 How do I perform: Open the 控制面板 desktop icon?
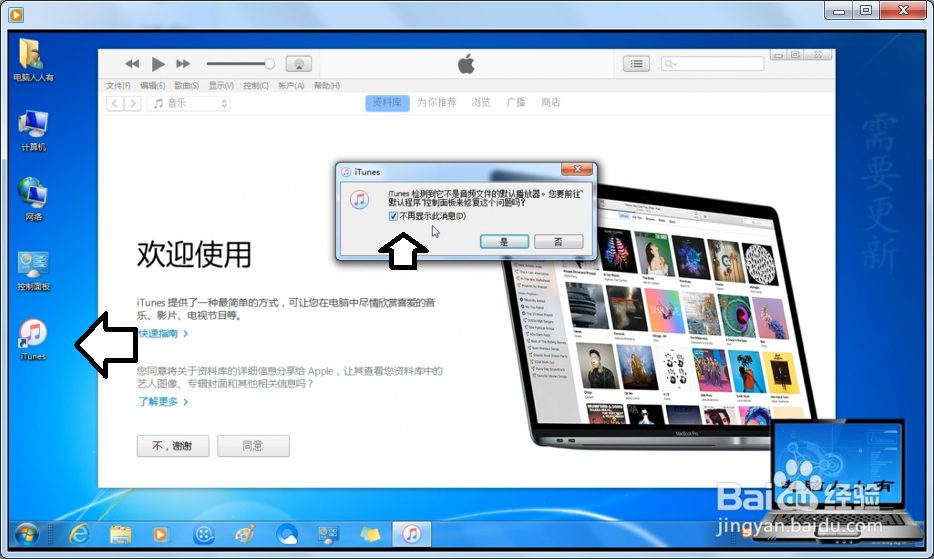(x=33, y=271)
